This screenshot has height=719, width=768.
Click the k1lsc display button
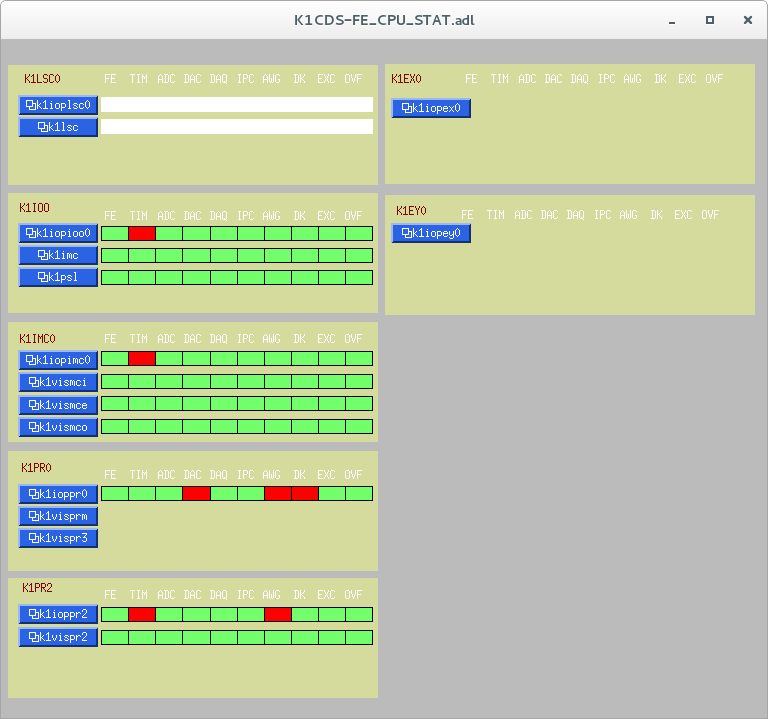point(58,127)
